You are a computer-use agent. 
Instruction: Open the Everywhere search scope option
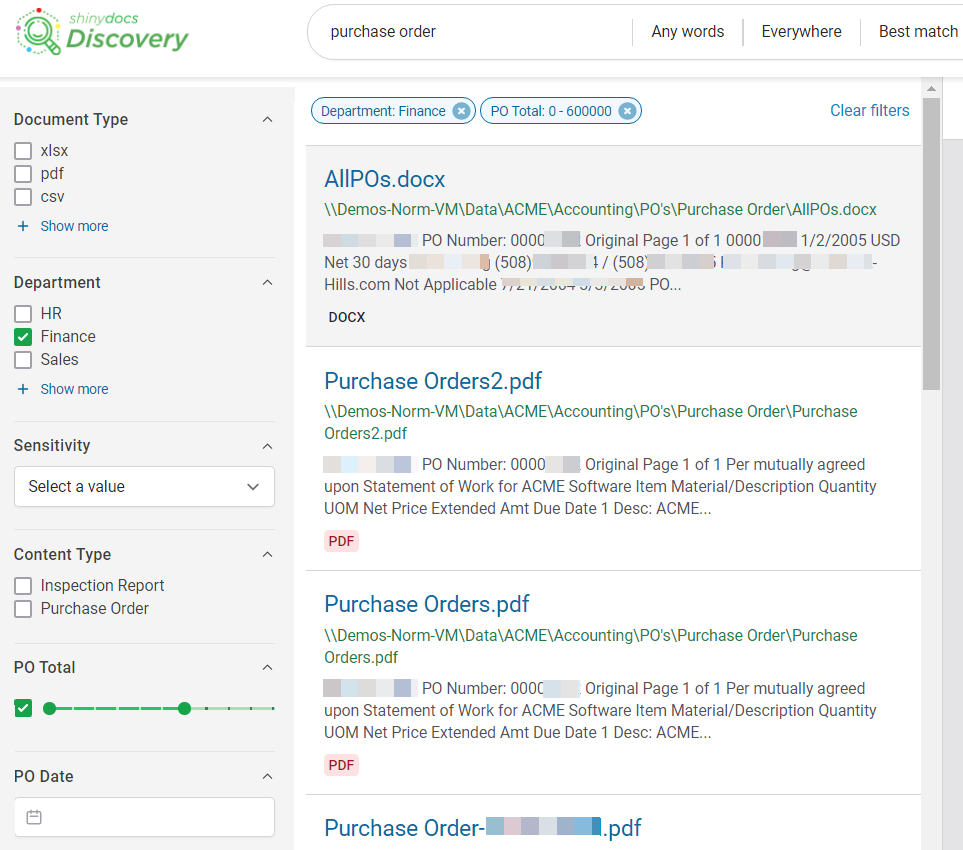click(800, 31)
